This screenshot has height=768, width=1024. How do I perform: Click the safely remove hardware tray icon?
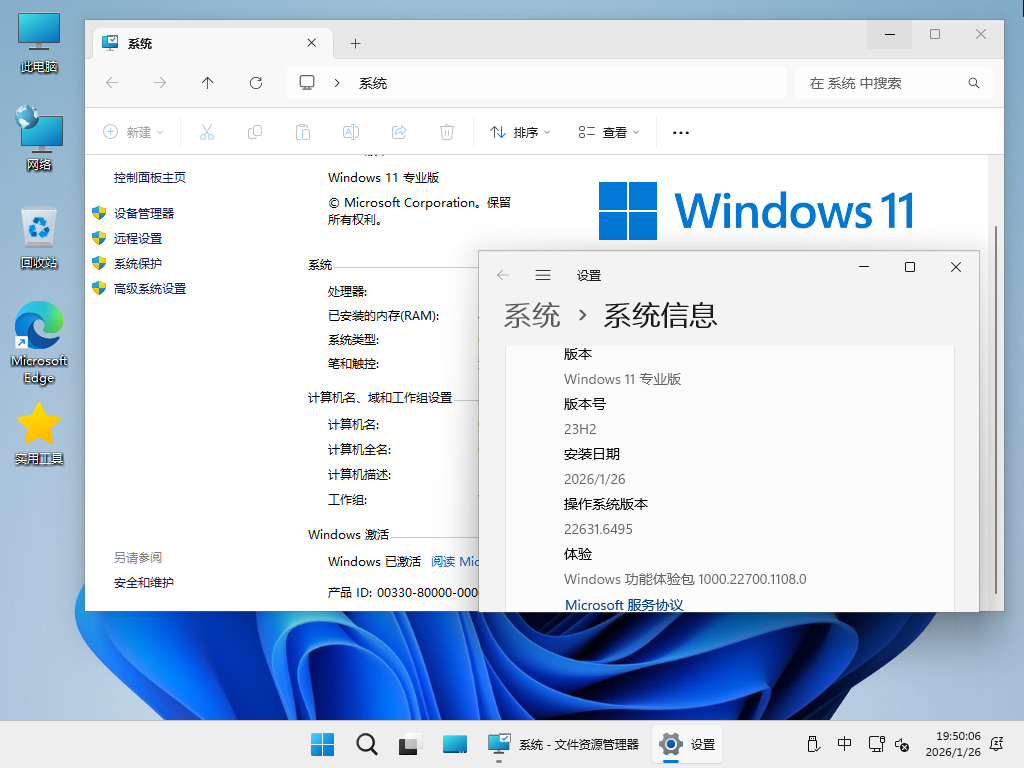813,744
